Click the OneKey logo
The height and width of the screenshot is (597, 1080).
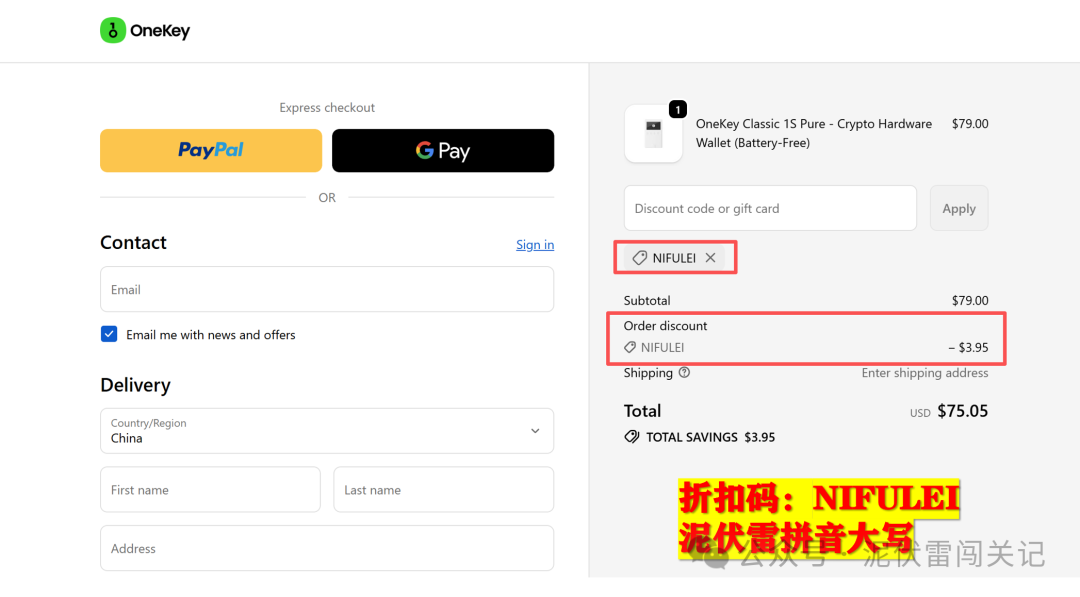145,30
